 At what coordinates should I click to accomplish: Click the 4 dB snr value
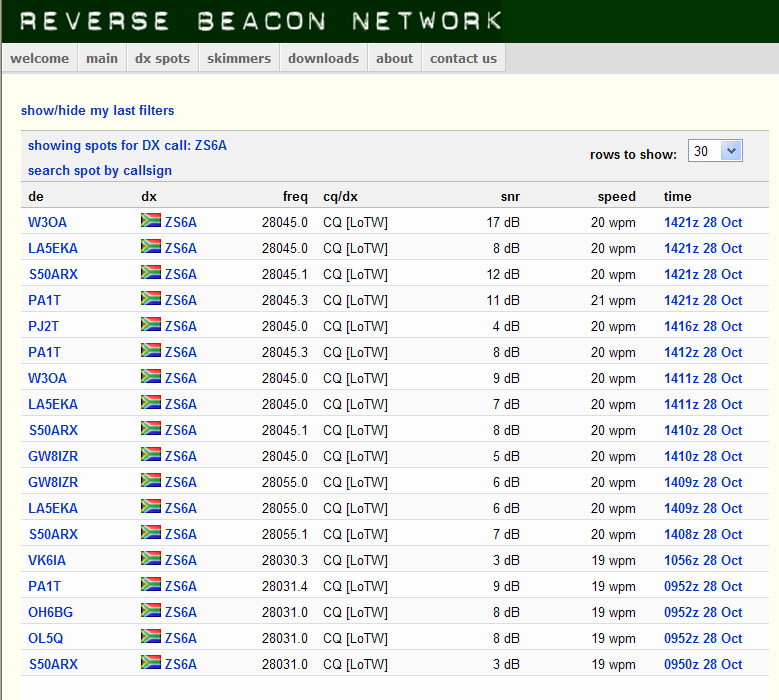click(x=506, y=326)
